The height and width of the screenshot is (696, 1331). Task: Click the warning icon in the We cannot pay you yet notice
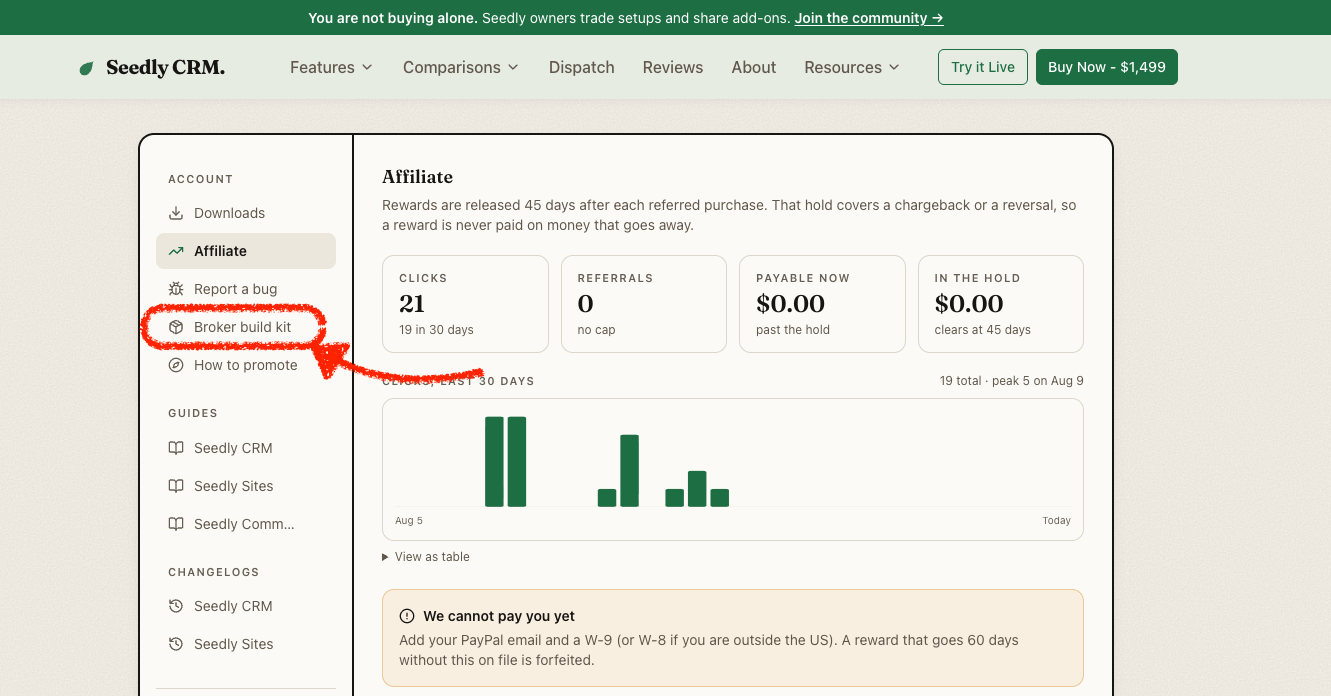point(407,616)
